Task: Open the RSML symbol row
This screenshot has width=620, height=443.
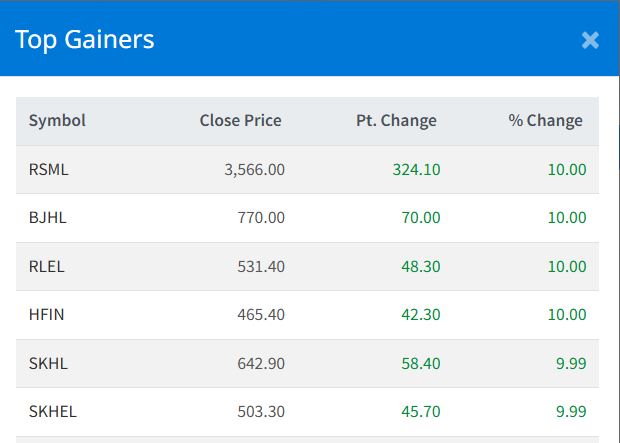Action: coord(48,170)
